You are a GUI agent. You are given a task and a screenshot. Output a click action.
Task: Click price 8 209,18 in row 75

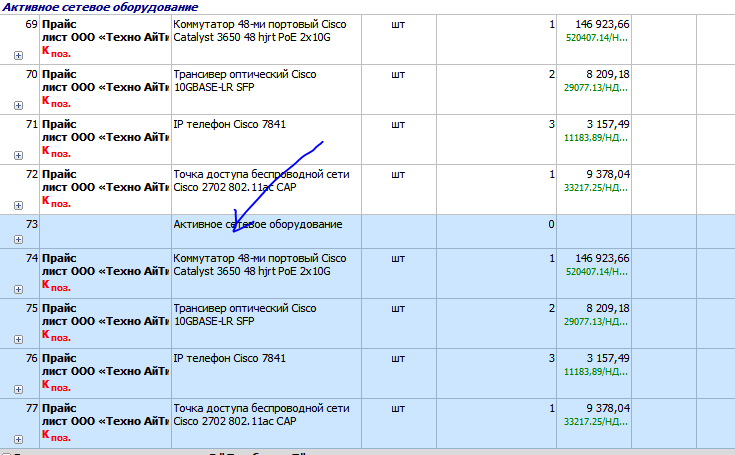(x=608, y=308)
